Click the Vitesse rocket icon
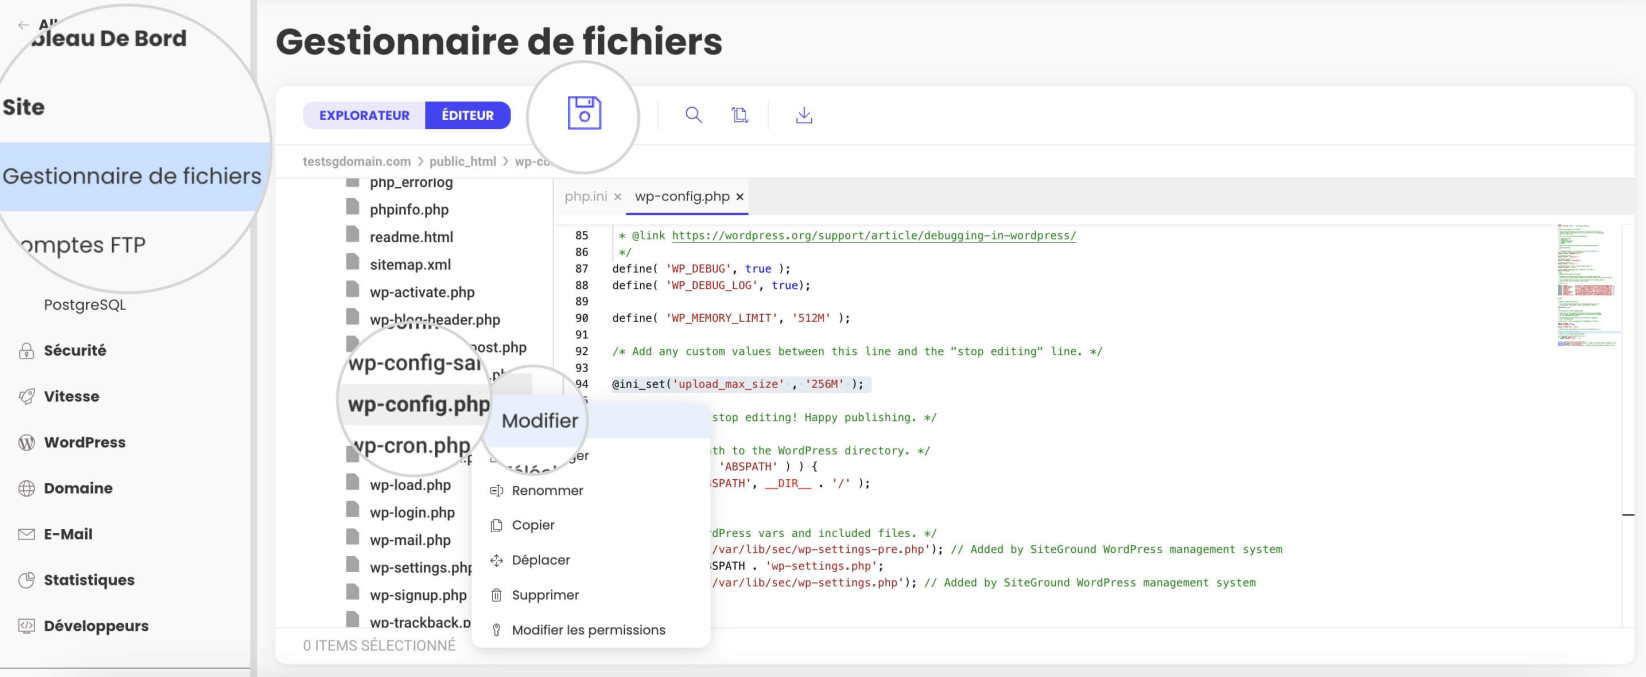 (26, 397)
